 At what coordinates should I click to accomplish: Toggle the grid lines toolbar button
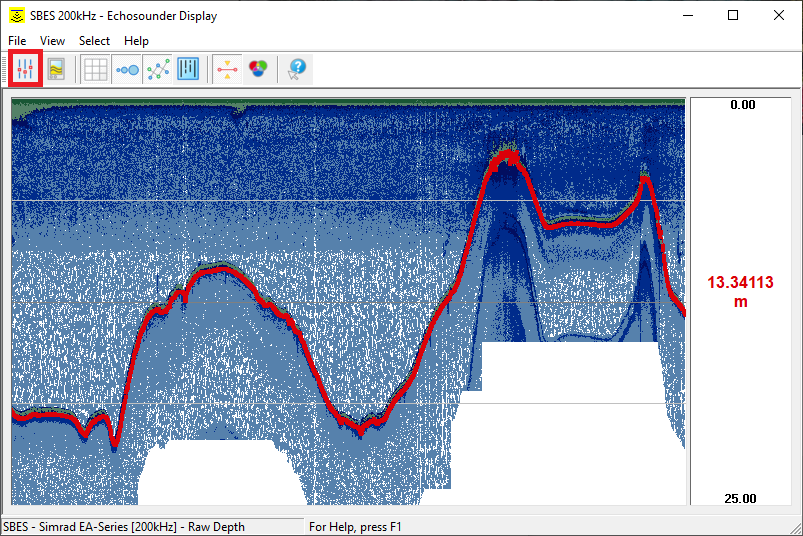coord(96,70)
